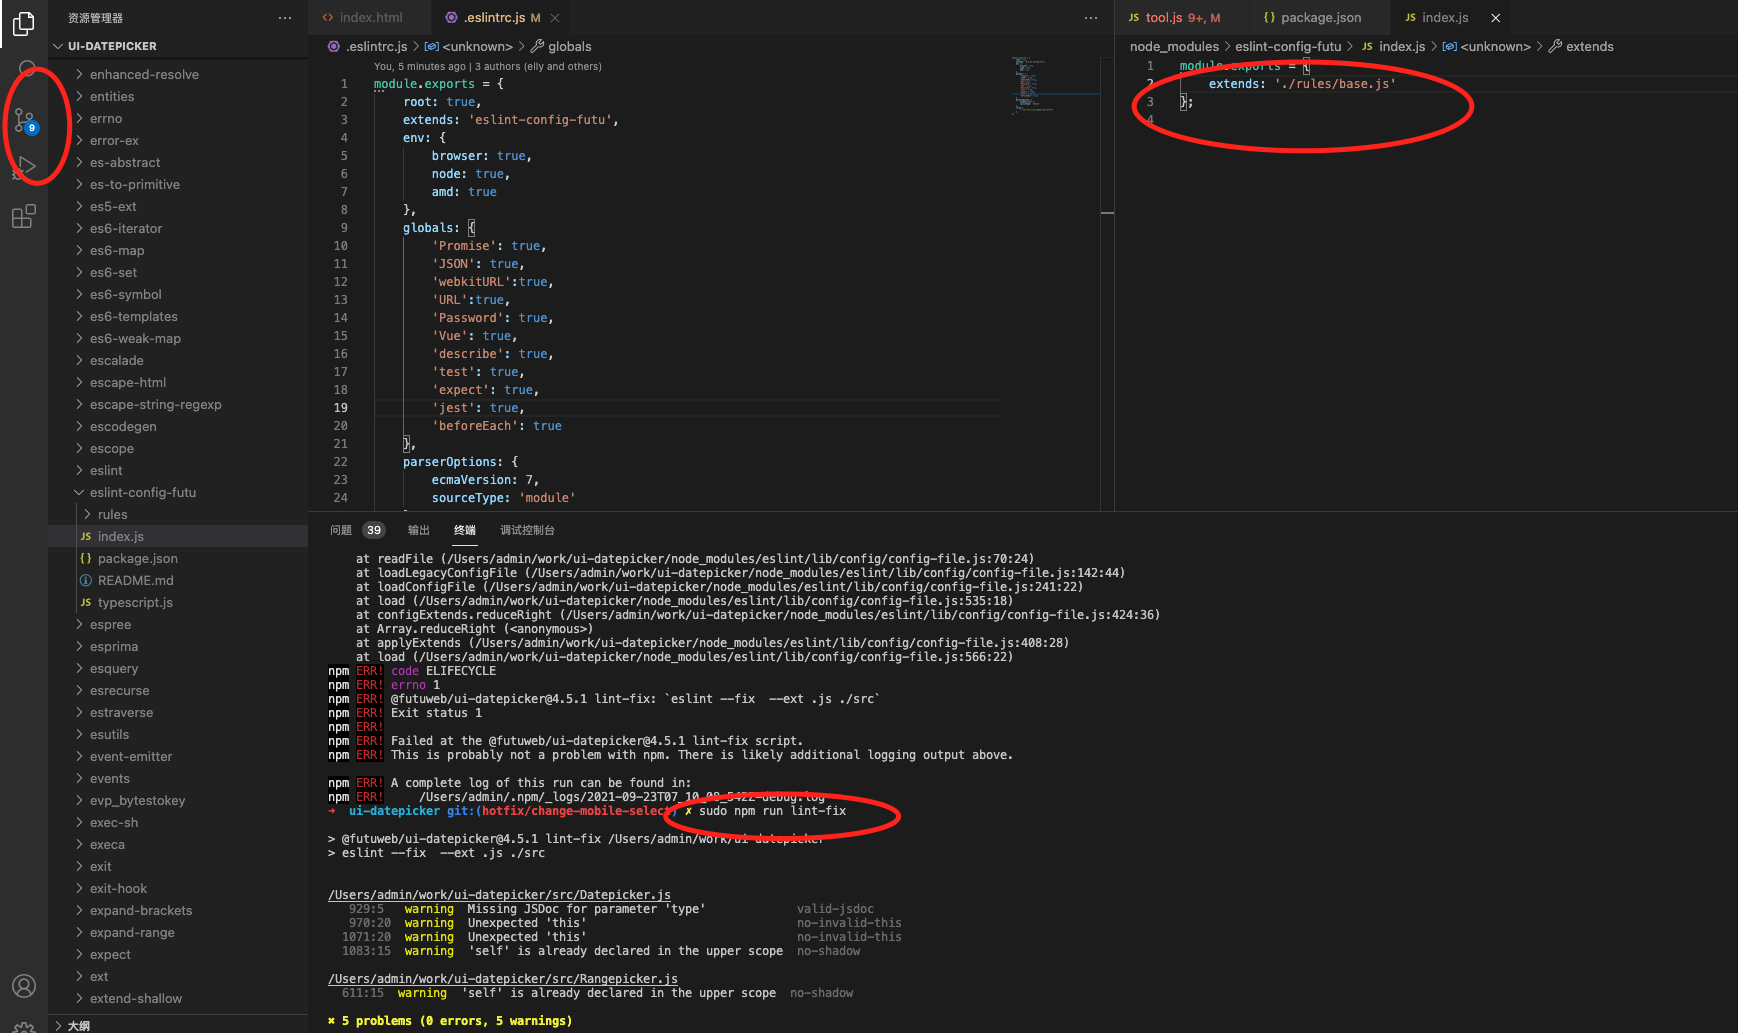
Task: Click line number 1 in left editor gutter
Action: pyautogui.click(x=344, y=84)
